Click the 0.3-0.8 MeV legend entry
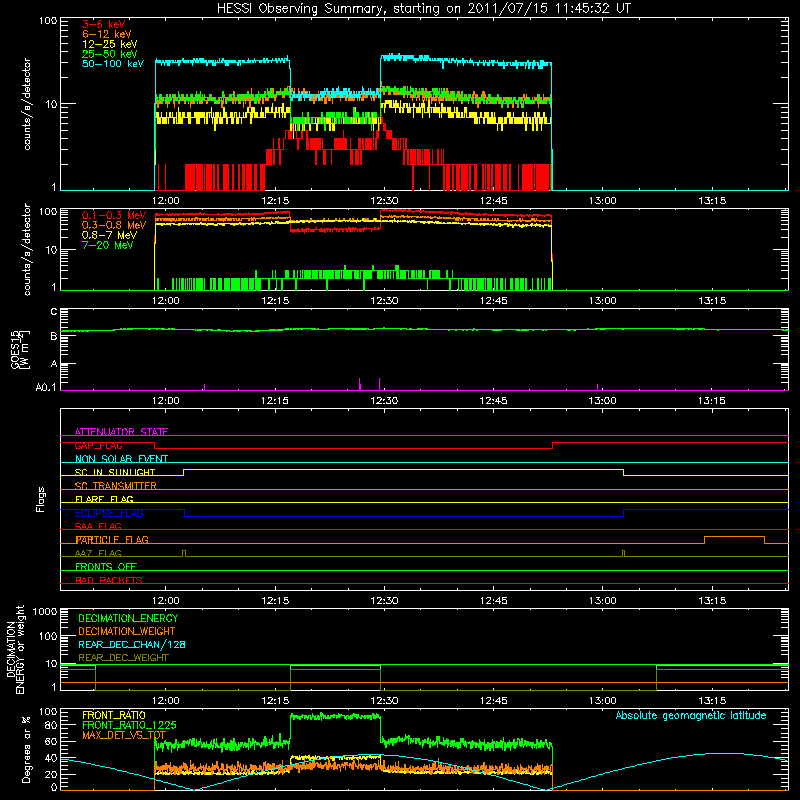 [114, 225]
